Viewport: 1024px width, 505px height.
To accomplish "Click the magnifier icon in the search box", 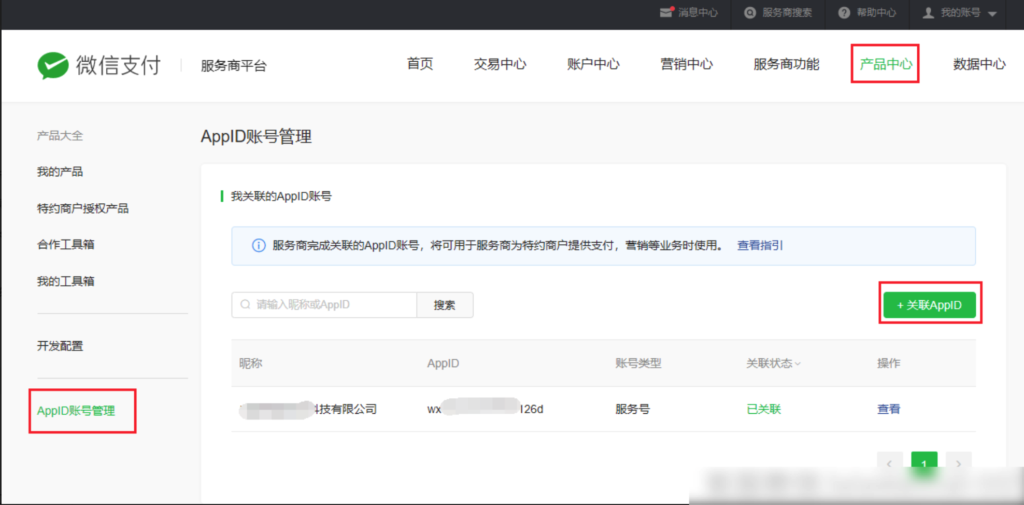I will [x=245, y=304].
